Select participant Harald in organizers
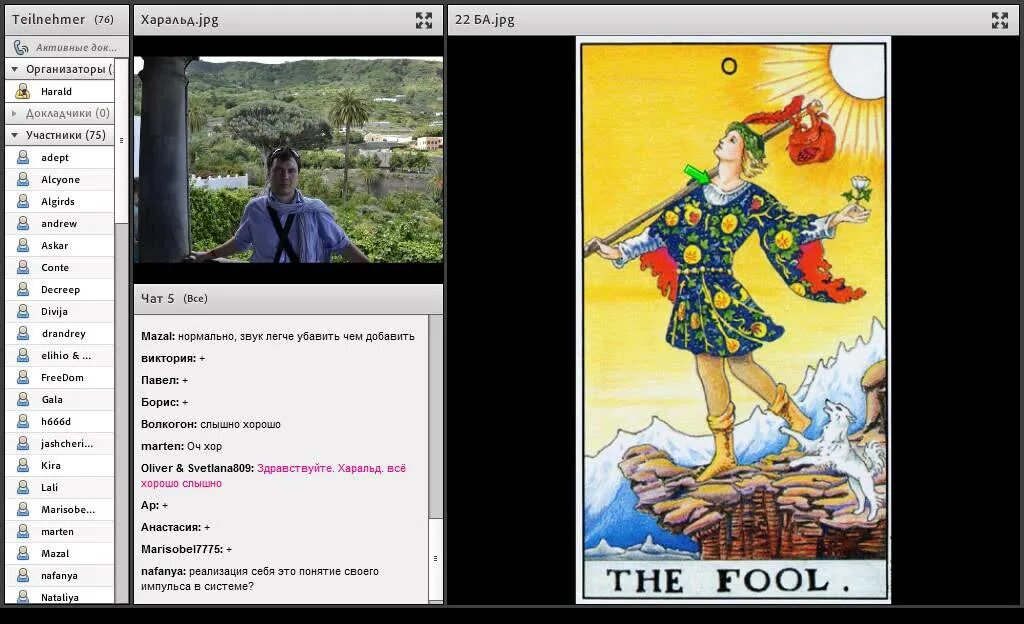1024x624 pixels. tap(56, 91)
